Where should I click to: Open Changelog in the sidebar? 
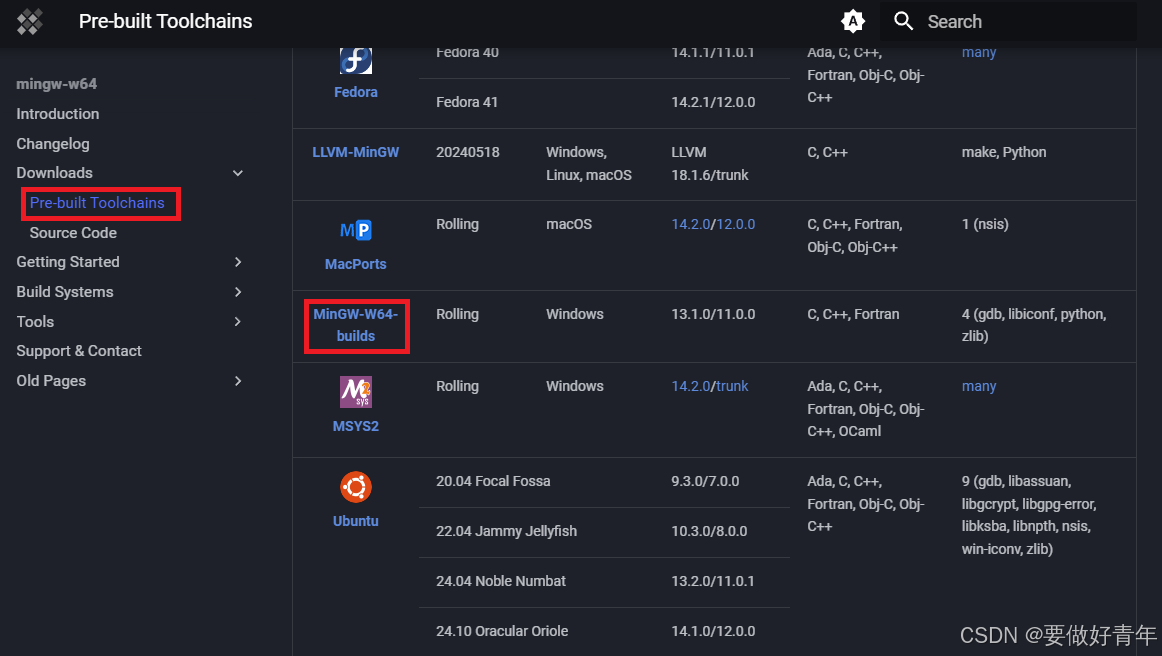53,144
